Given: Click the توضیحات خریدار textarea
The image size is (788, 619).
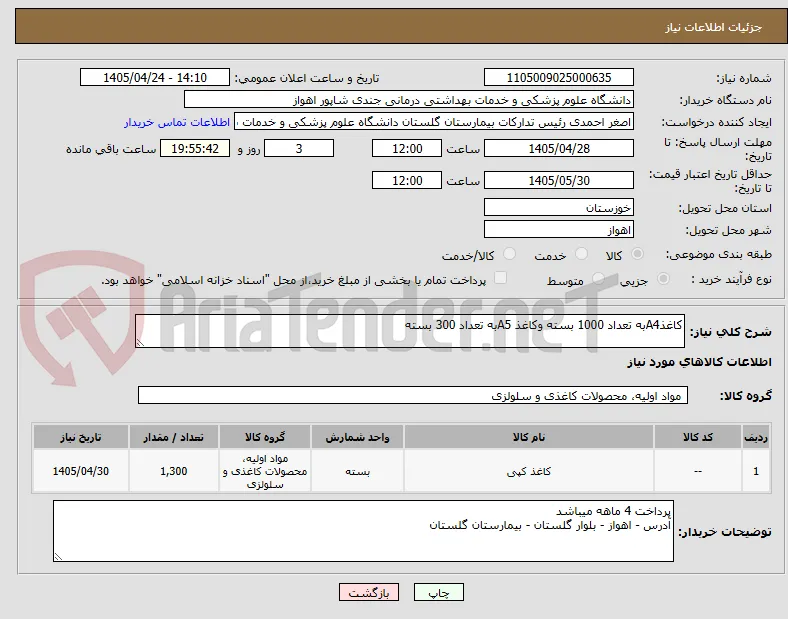Looking at the screenshot, I should point(363,531).
